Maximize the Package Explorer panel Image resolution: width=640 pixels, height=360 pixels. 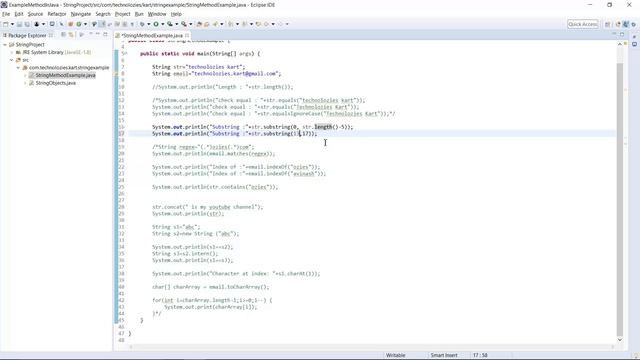coord(105,35)
